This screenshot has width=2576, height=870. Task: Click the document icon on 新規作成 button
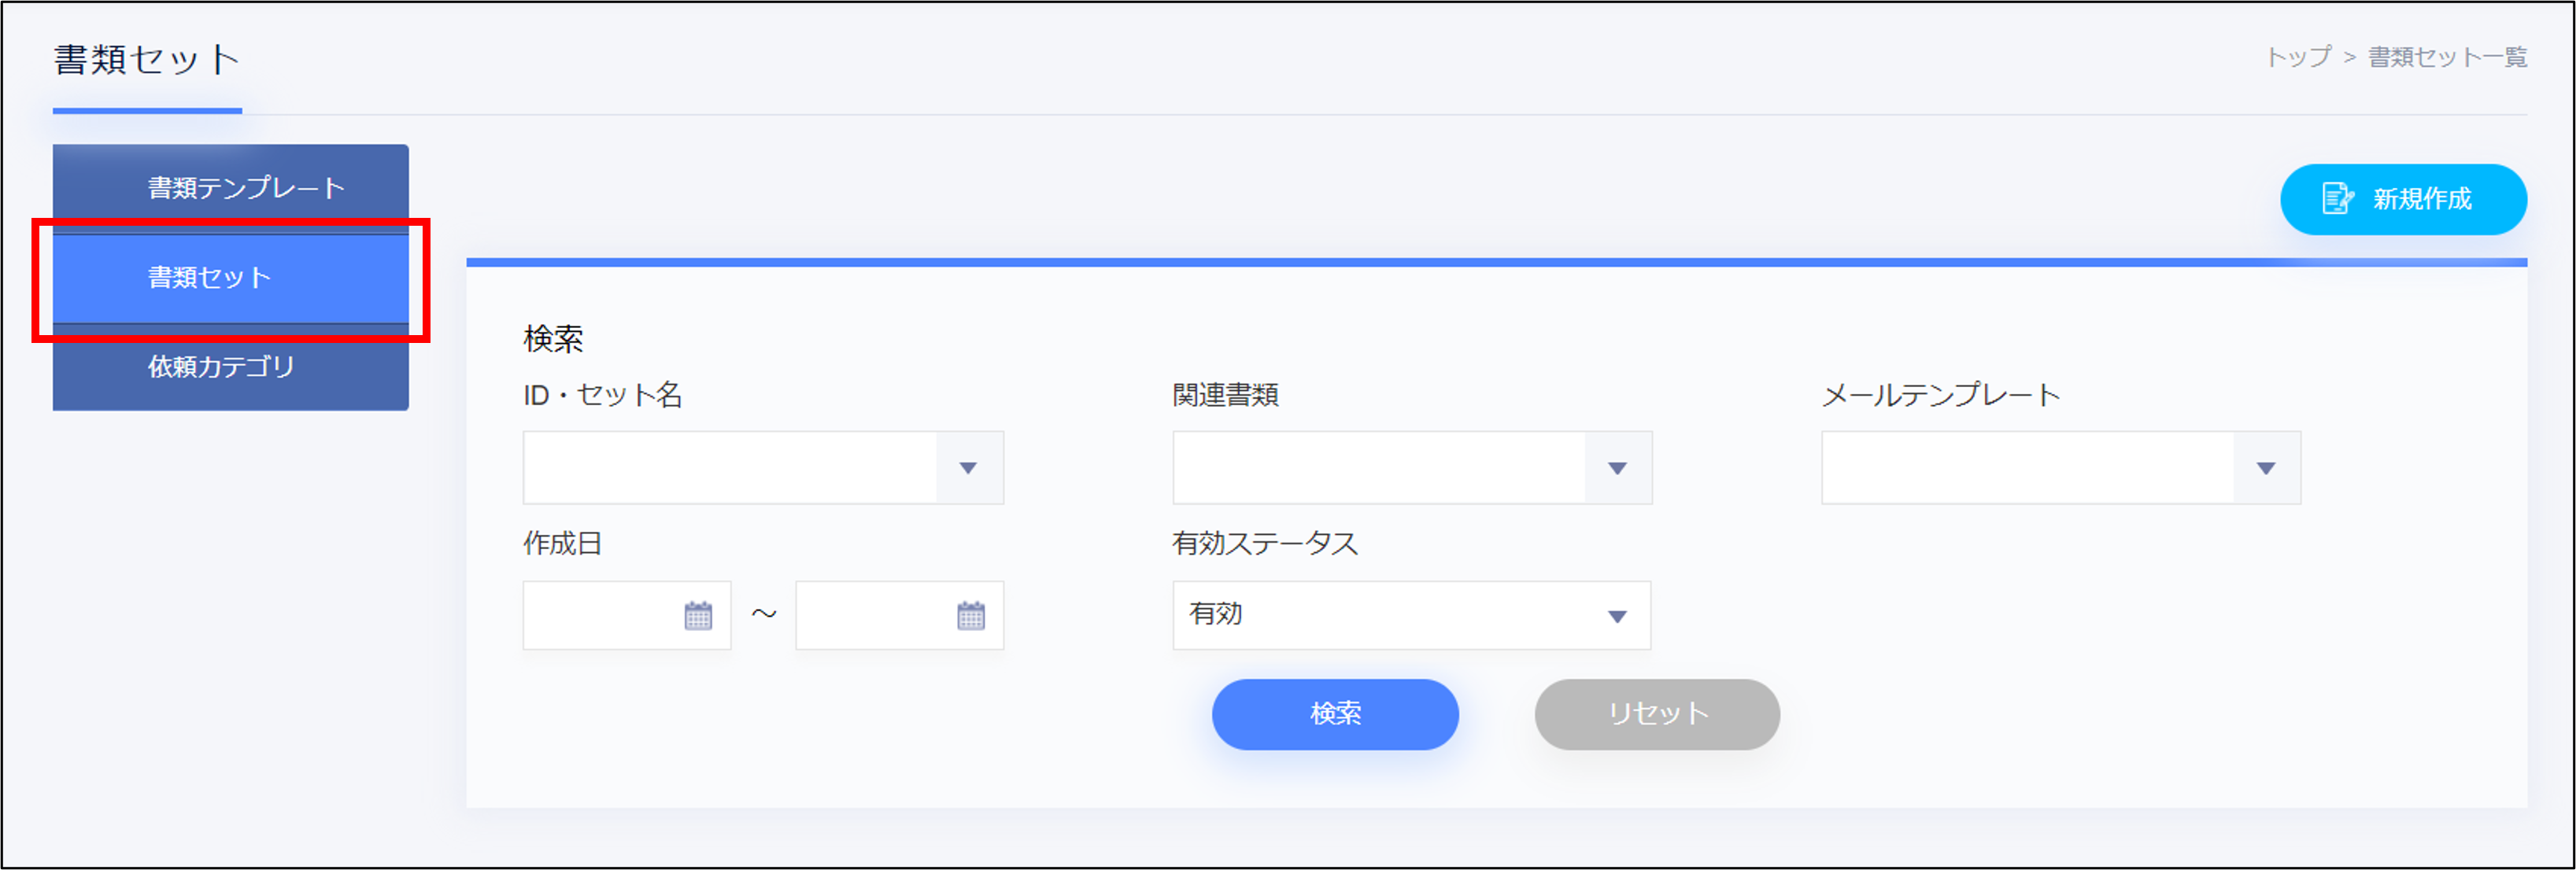[2337, 199]
